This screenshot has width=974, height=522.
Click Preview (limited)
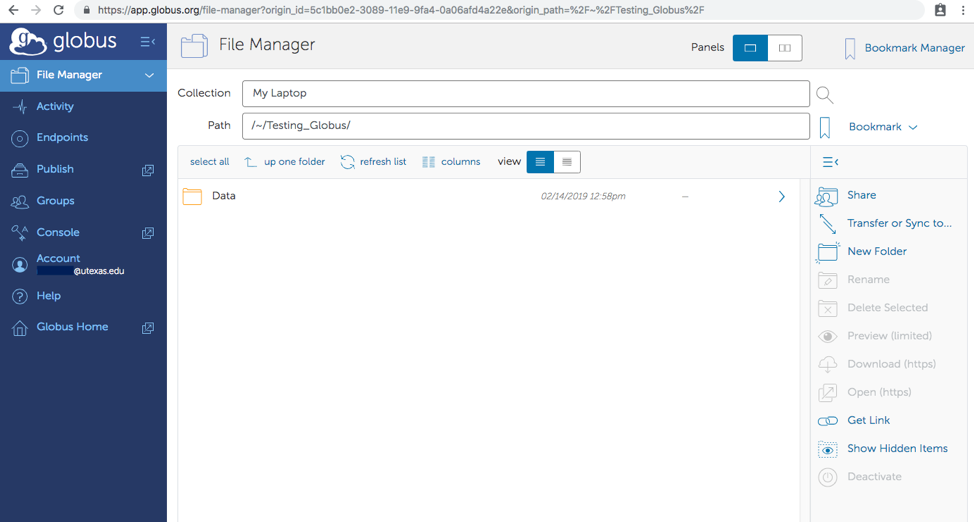coord(890,336)
